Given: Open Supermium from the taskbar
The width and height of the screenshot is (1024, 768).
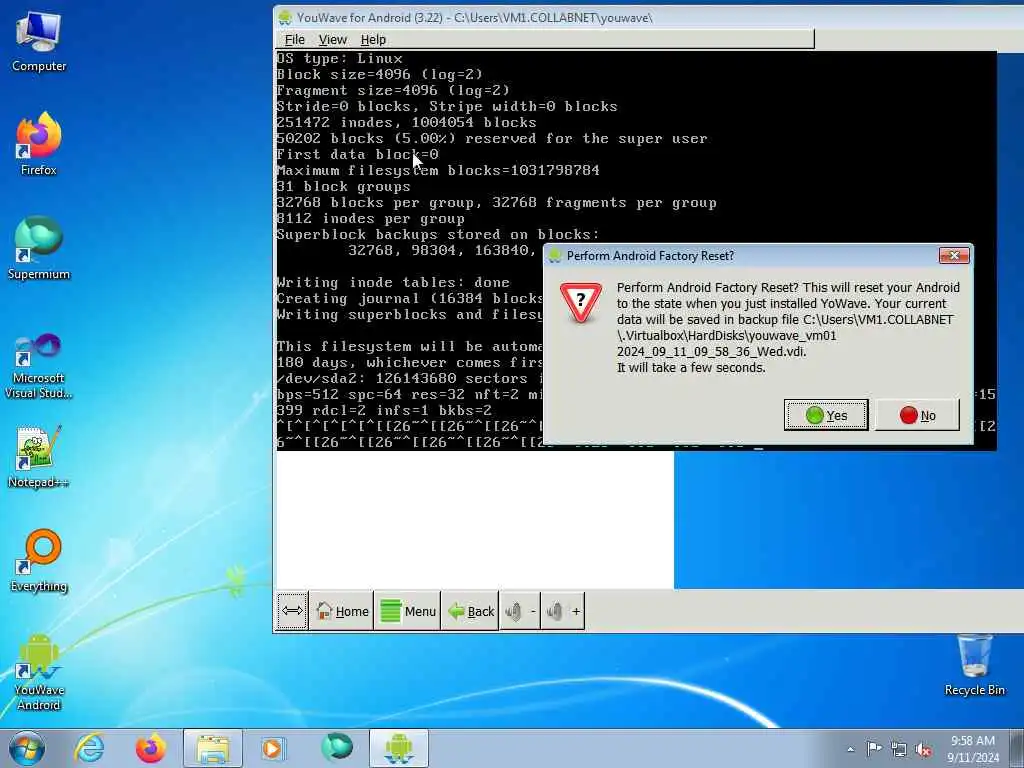Looking at the screenshot, I should [337, 748].
